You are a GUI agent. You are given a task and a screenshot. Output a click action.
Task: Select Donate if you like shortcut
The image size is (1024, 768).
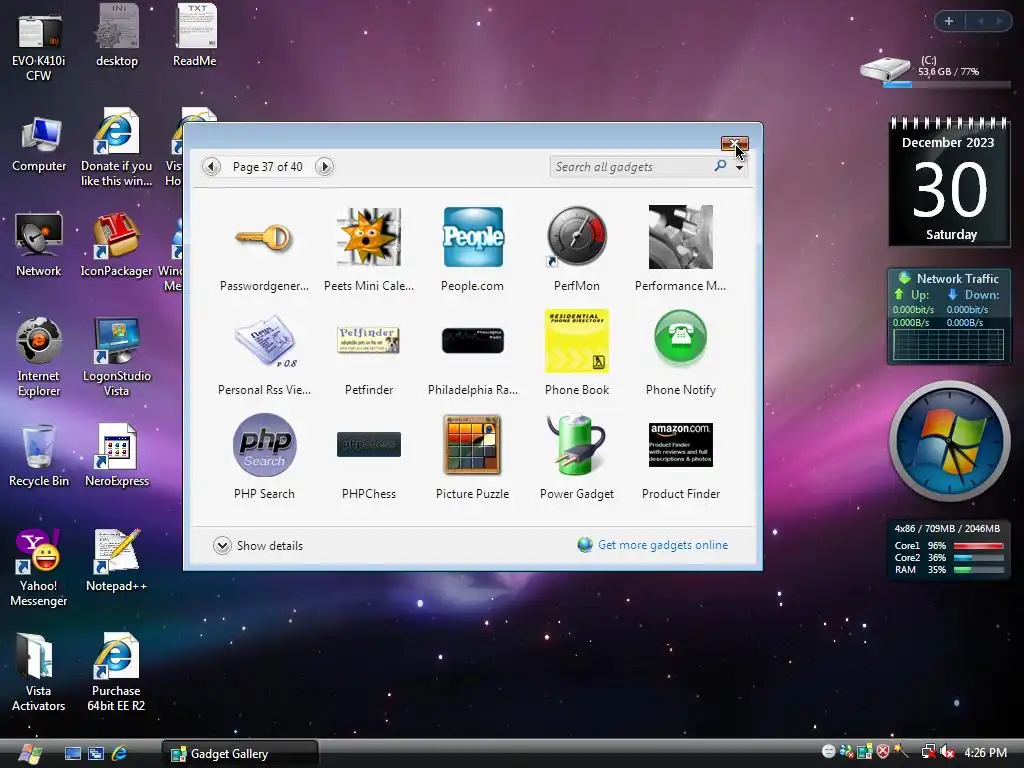click(116, 148)
